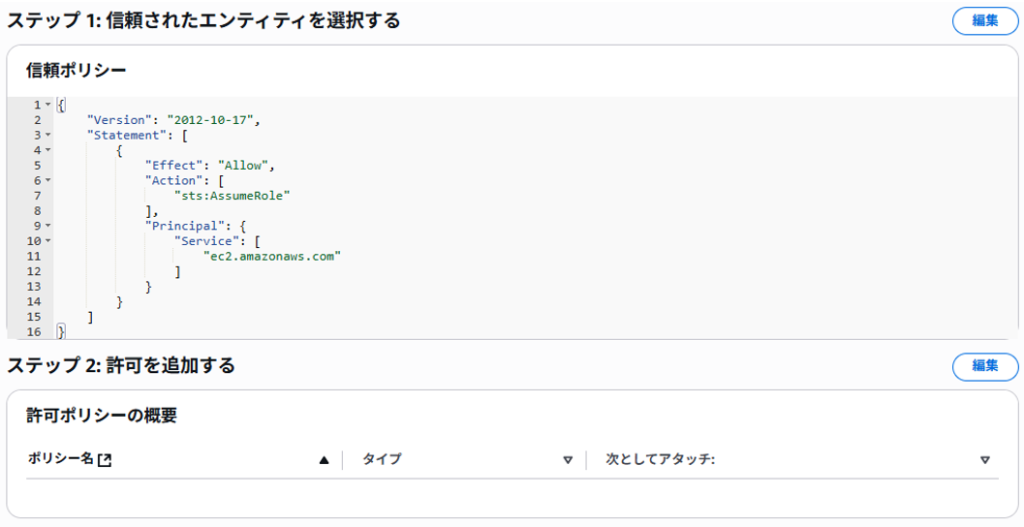Open external link icon beside ポリシー名
This screenshot has height=527, width=1024.
pos(104,460)
